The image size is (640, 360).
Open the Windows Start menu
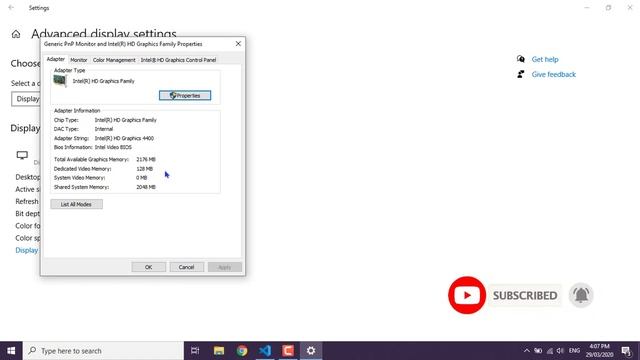pyautogui.click(x=11, y=351)
